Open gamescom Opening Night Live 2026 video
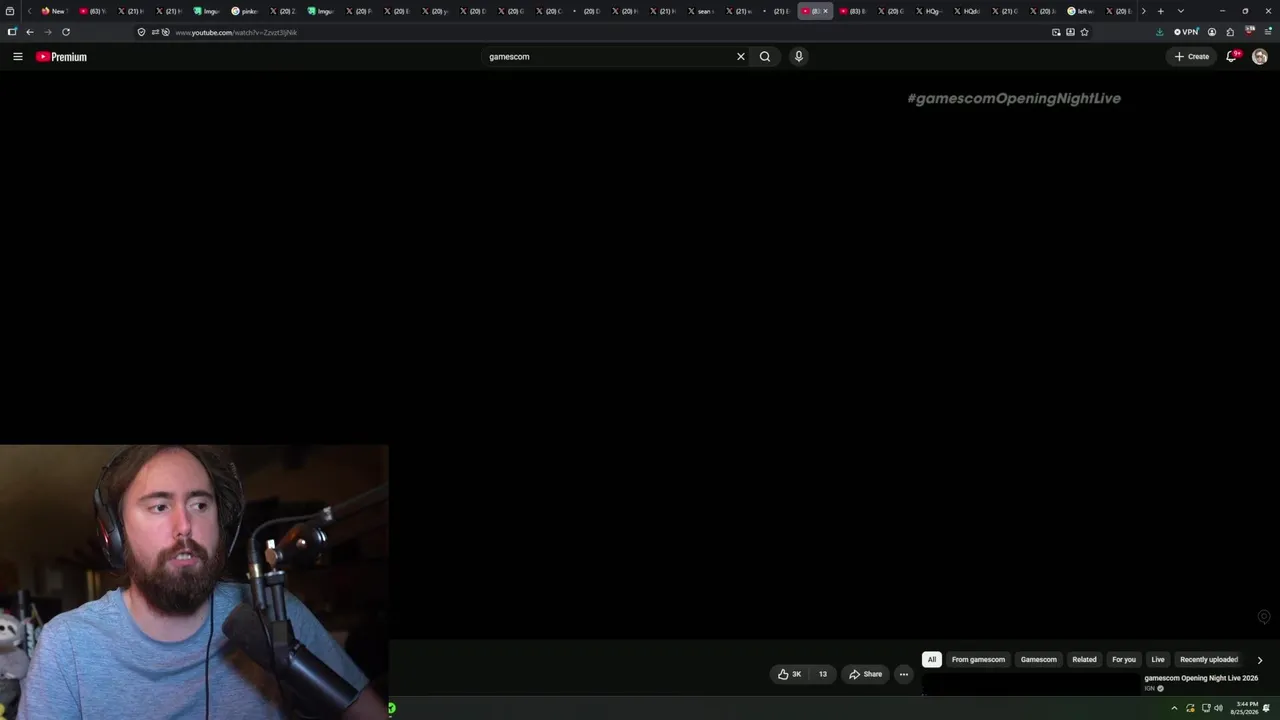 tap(1201, 678)
